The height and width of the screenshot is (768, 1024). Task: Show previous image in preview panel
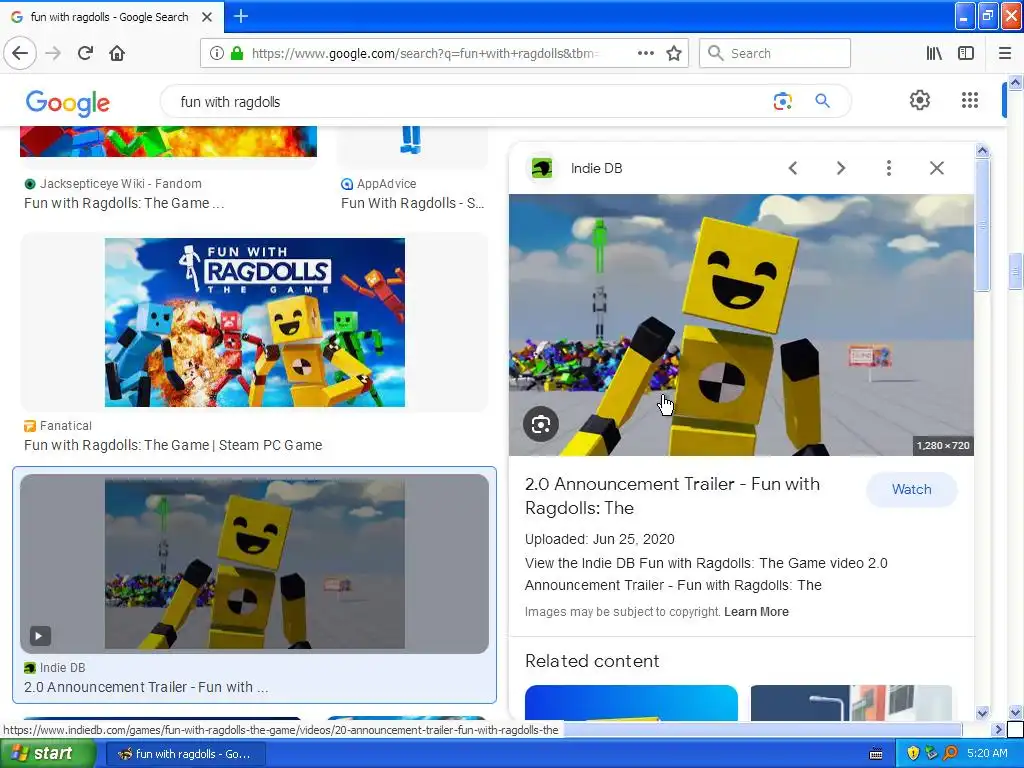pos(793,168)
